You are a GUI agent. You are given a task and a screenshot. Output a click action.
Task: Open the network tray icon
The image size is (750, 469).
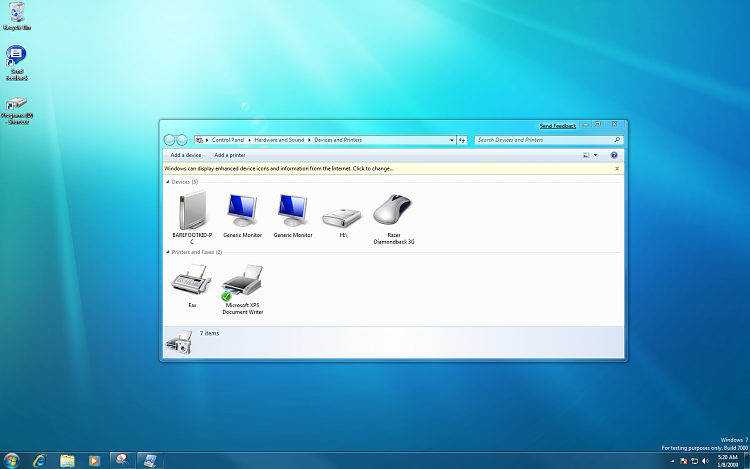click(x=695, y=461)
